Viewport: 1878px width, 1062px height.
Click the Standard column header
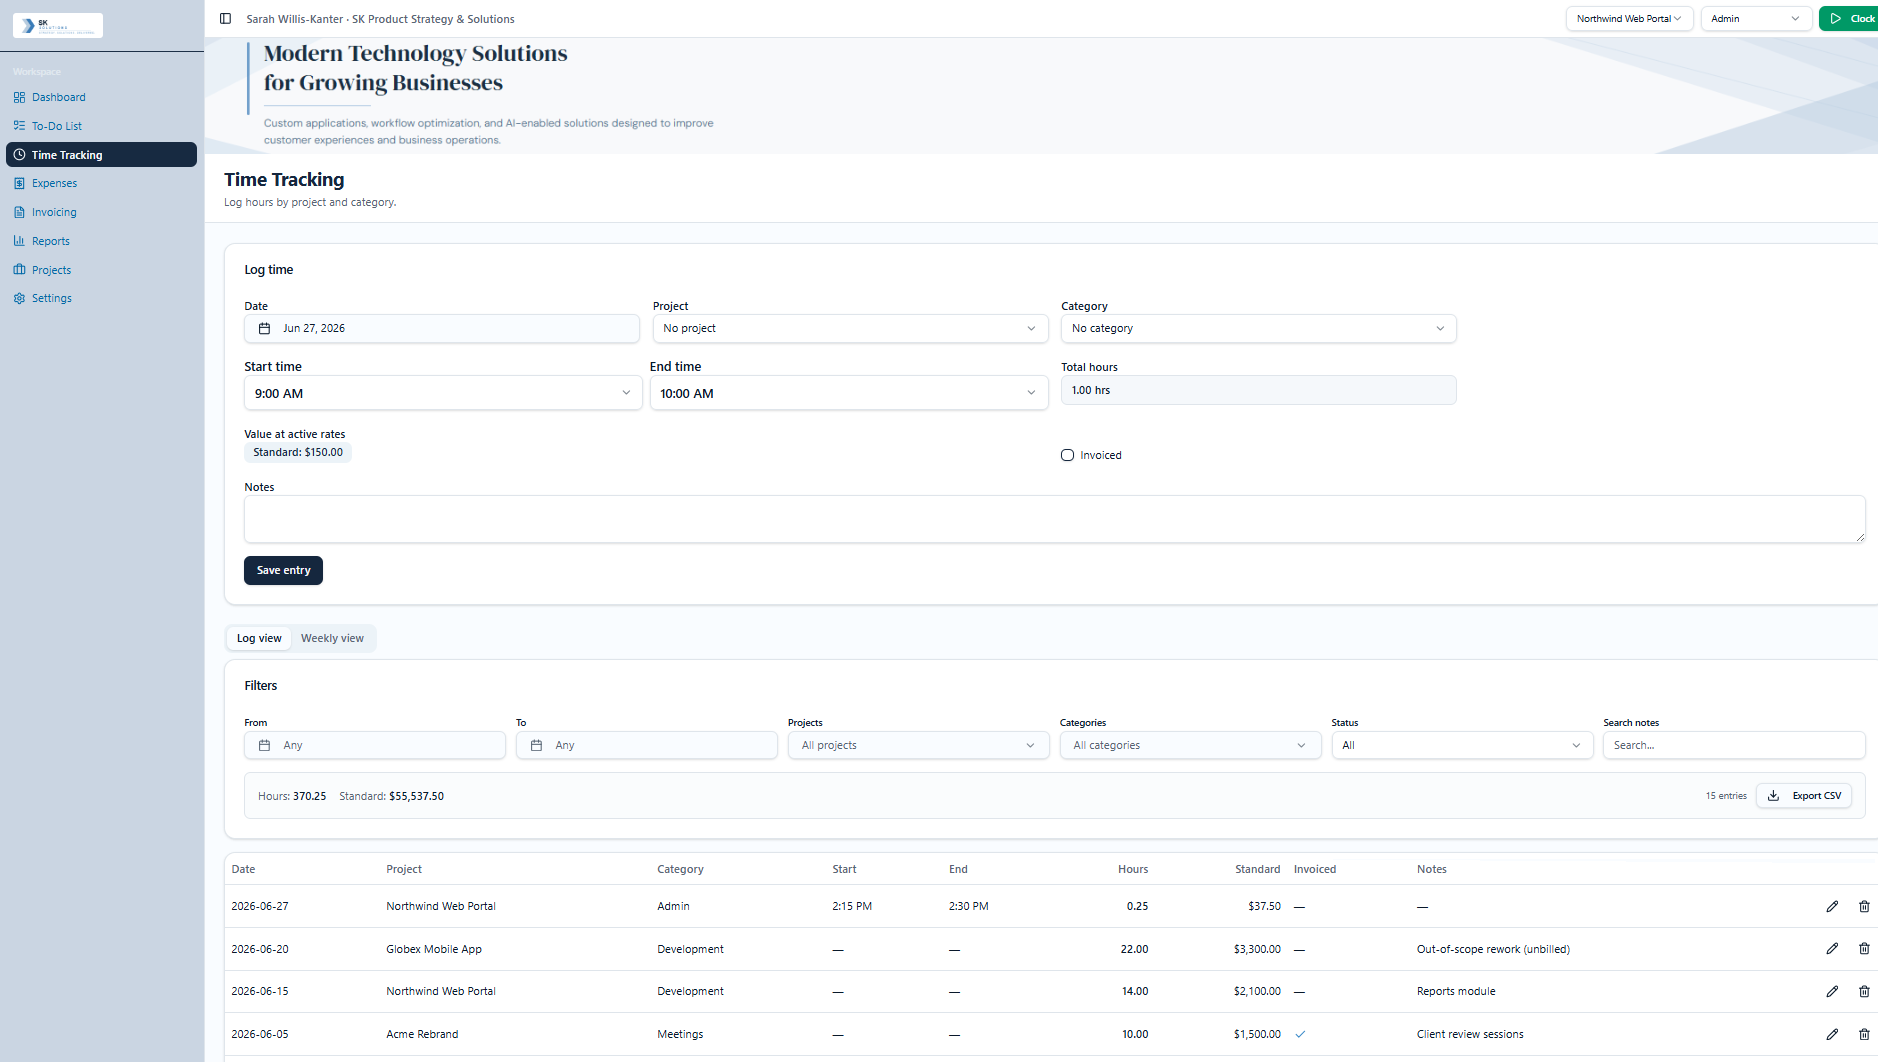[1257, 869]
